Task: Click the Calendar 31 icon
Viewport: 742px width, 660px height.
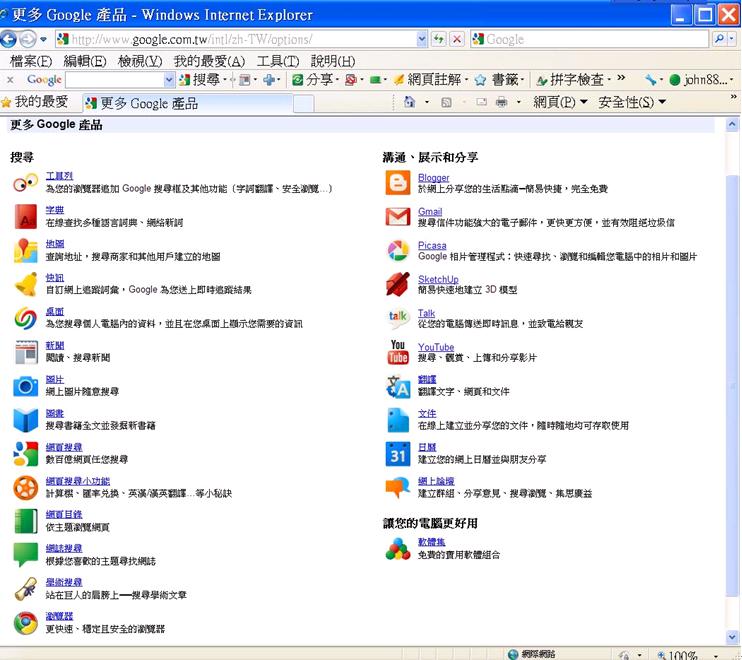Action: [x=398, y=454]
